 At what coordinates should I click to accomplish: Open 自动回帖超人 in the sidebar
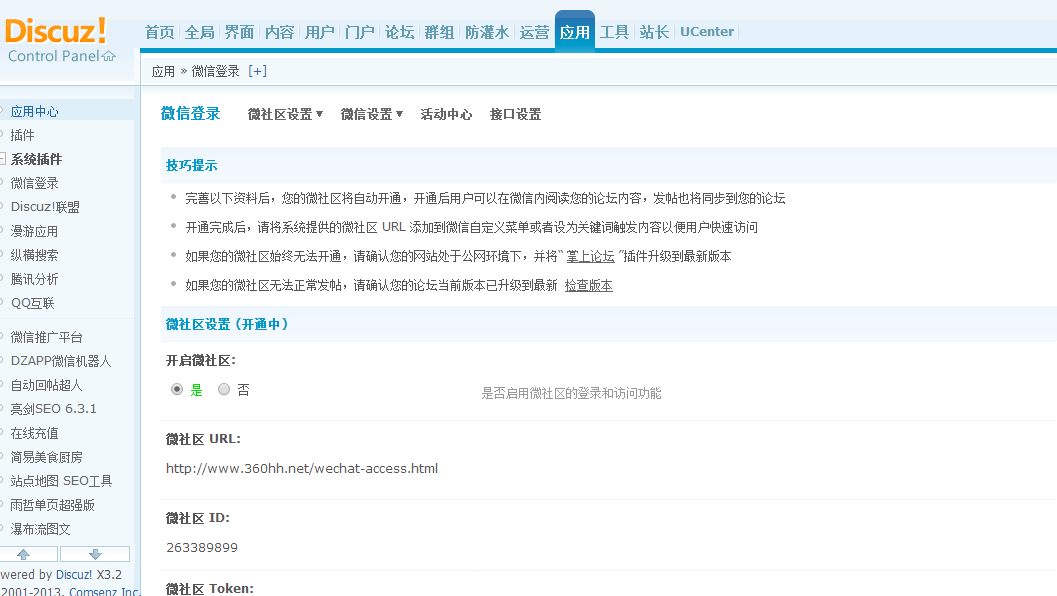pos(47,385)
